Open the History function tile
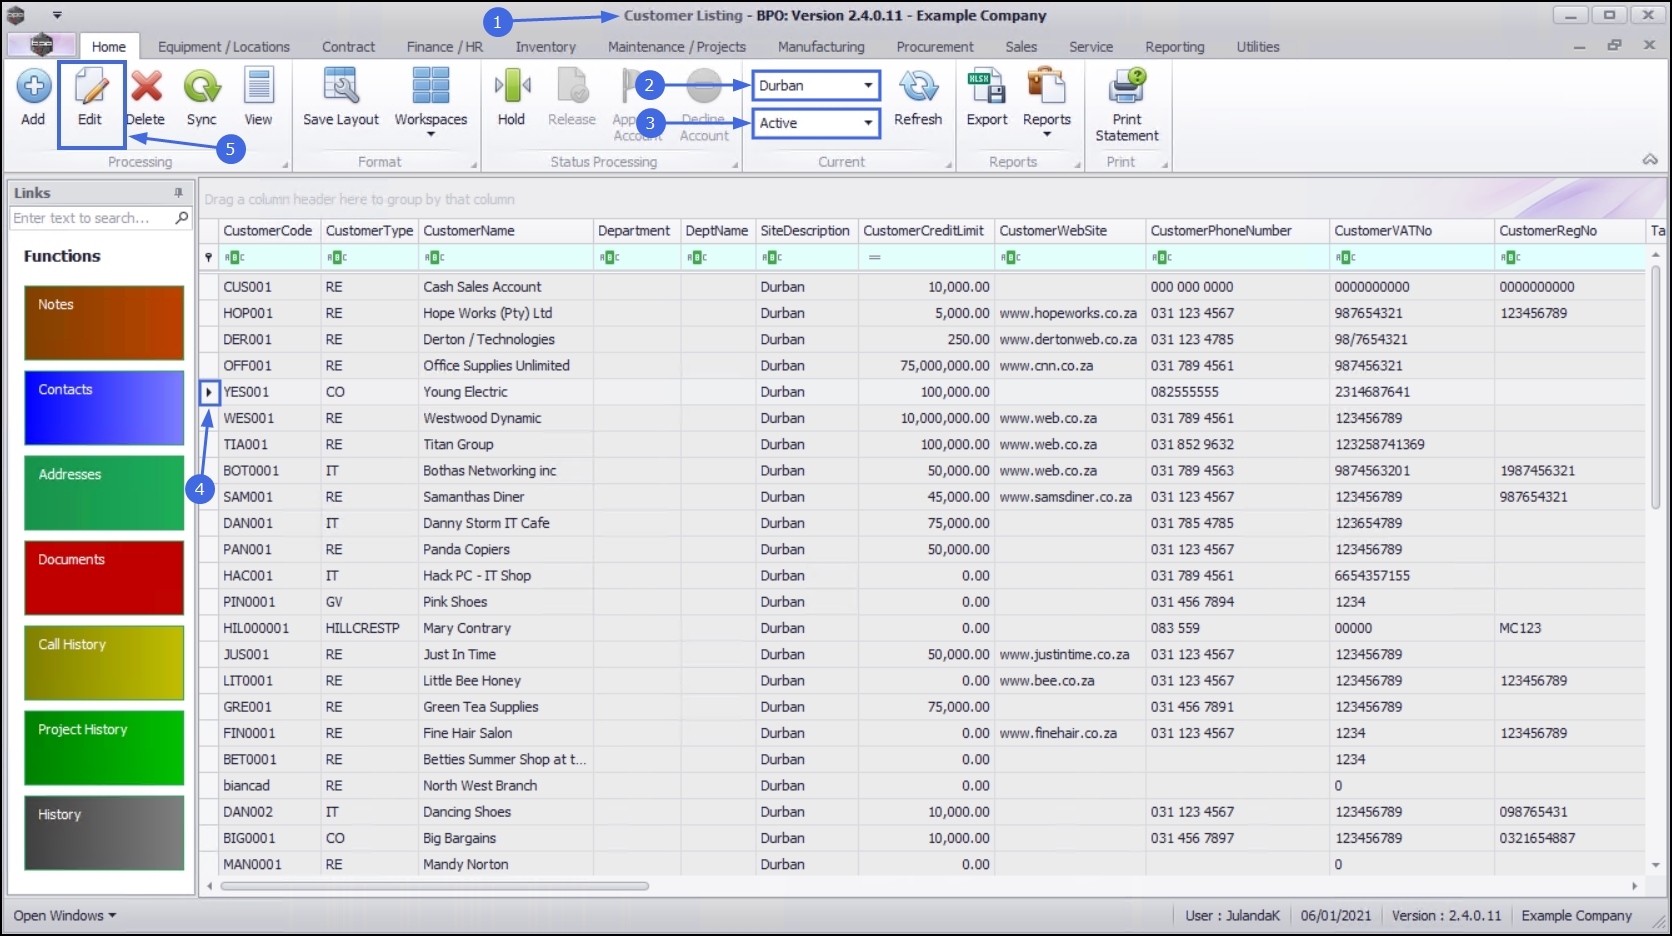The height and width of the screenshot is (936, 1672). coord(104,833)
